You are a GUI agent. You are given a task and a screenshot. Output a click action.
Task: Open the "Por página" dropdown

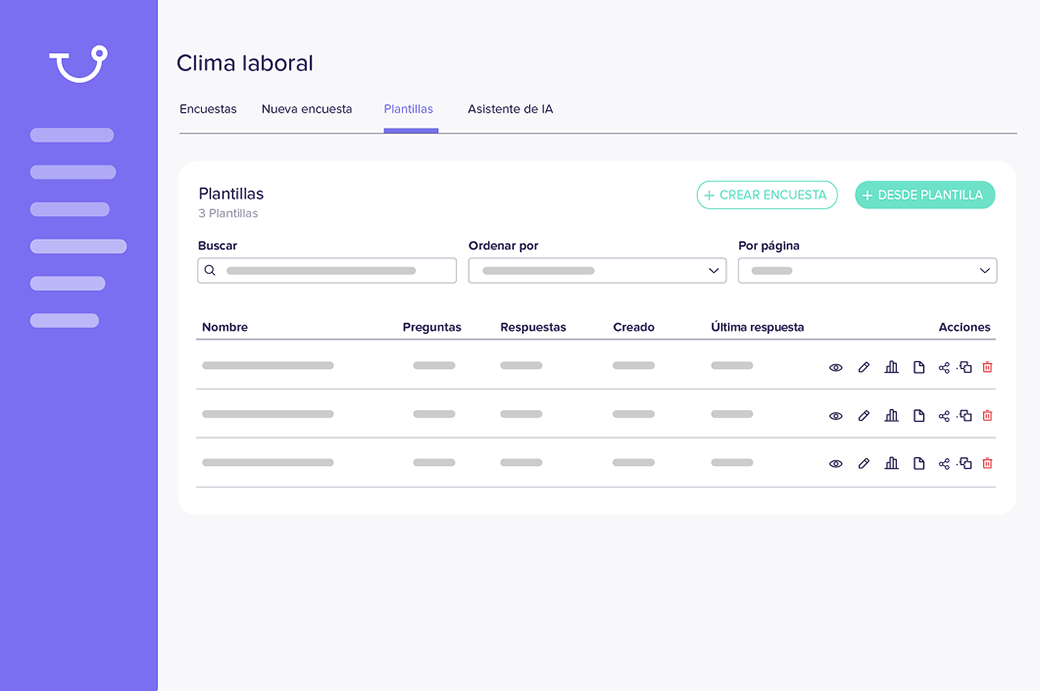(x=867, y=271)
